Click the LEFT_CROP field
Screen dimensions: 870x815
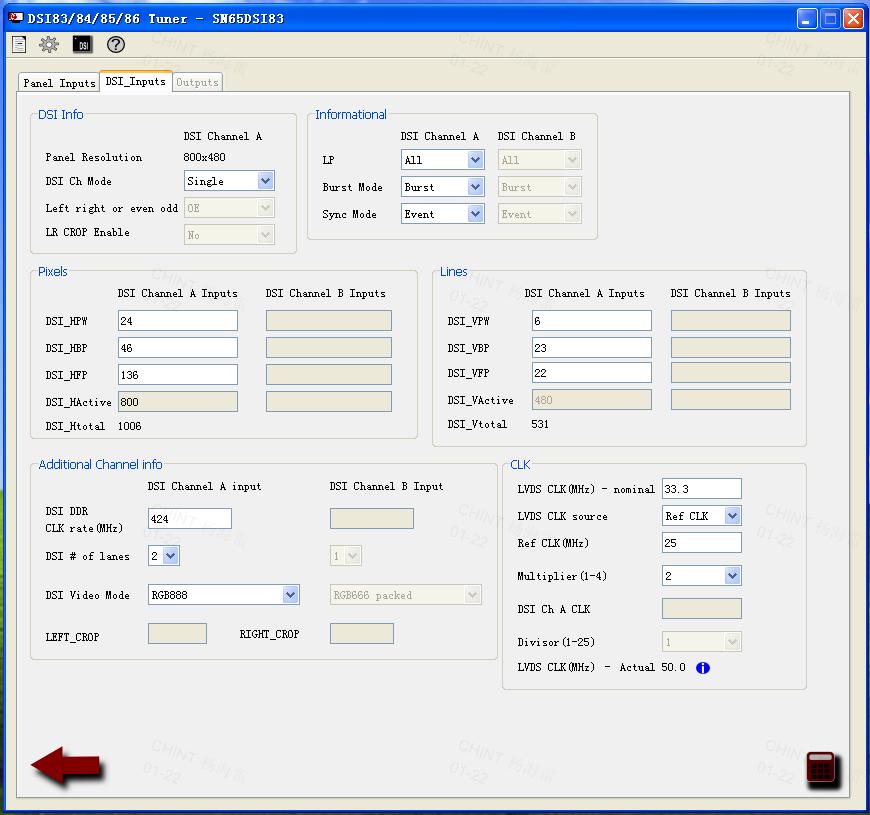click(178, 634)
